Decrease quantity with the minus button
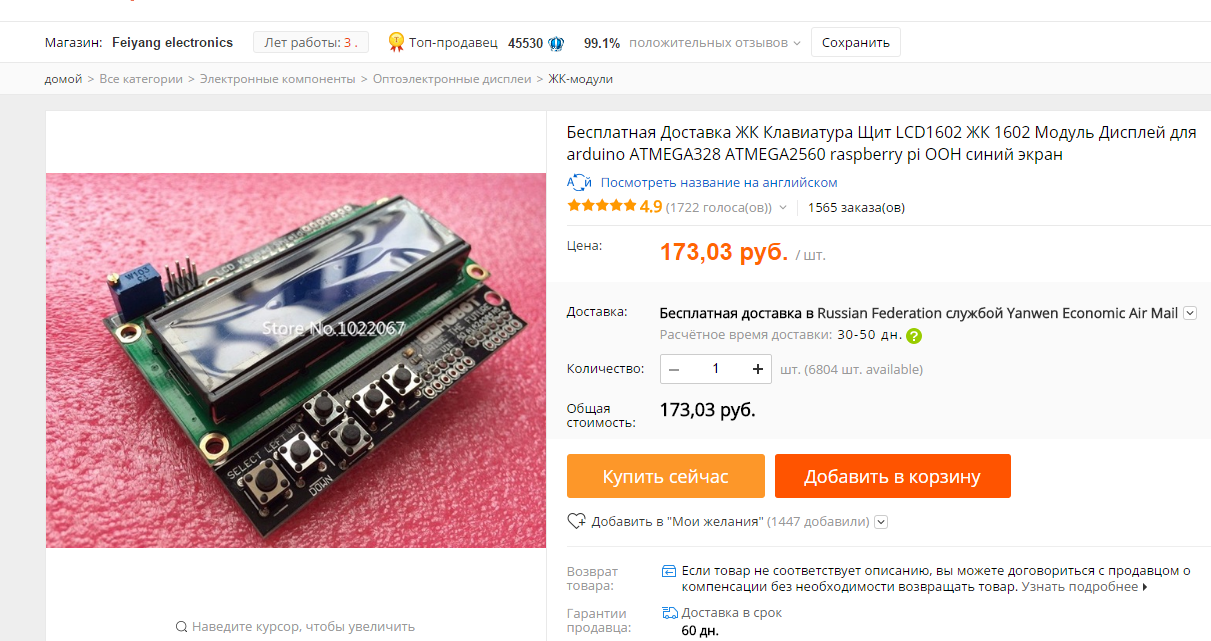 pos(674,369)
